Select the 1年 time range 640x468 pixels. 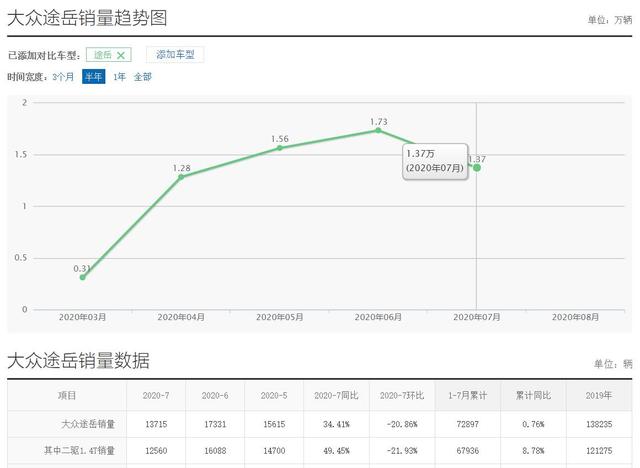[x=119, y=77]
